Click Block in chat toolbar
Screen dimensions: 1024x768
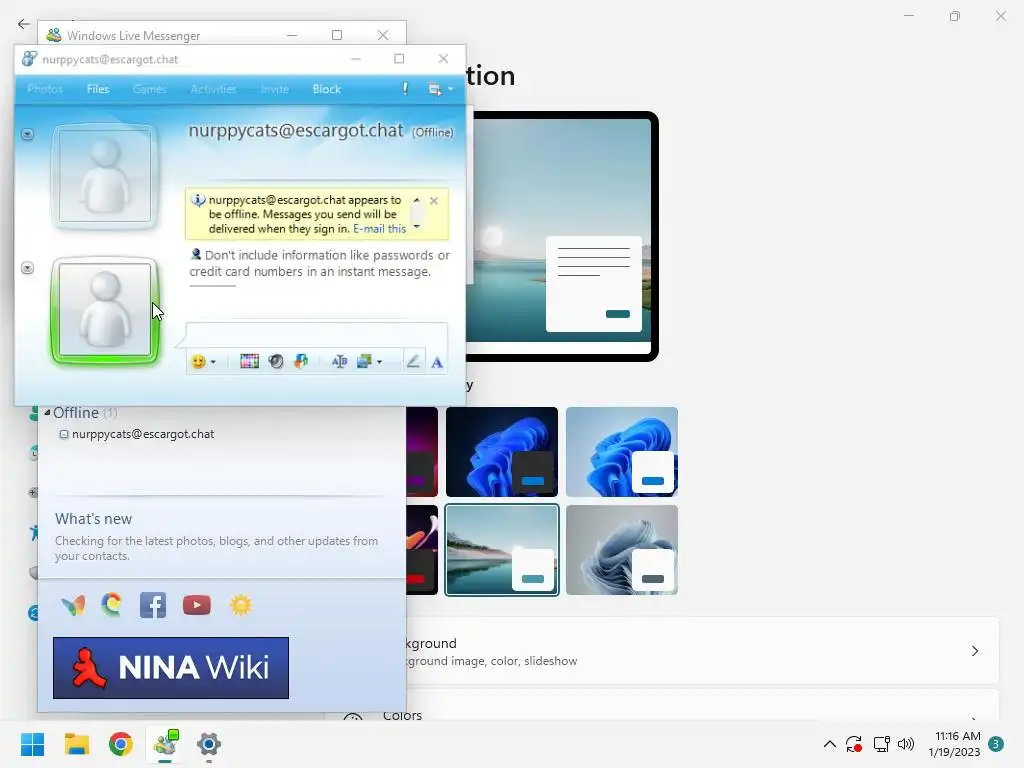[327, 89]
